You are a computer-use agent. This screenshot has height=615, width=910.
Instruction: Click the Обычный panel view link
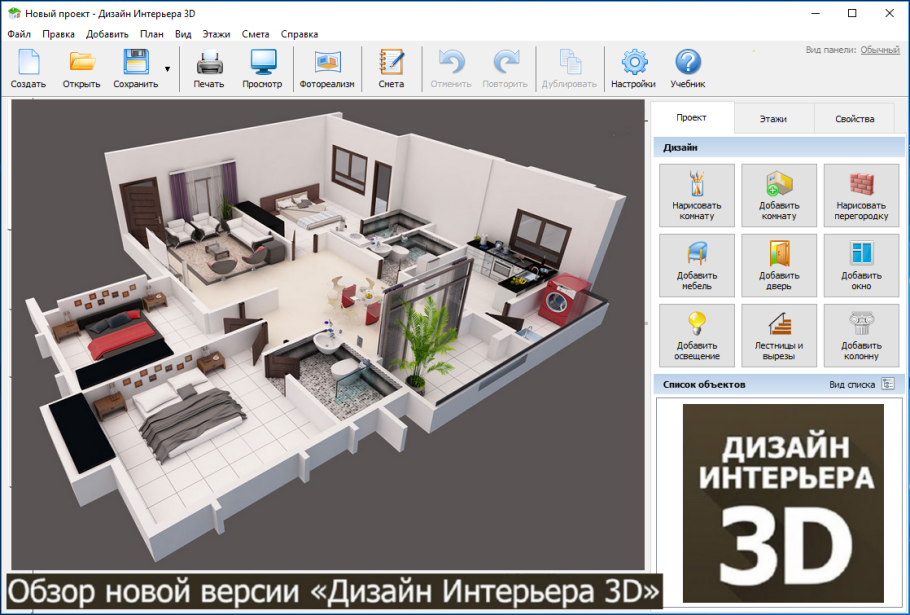880,46
